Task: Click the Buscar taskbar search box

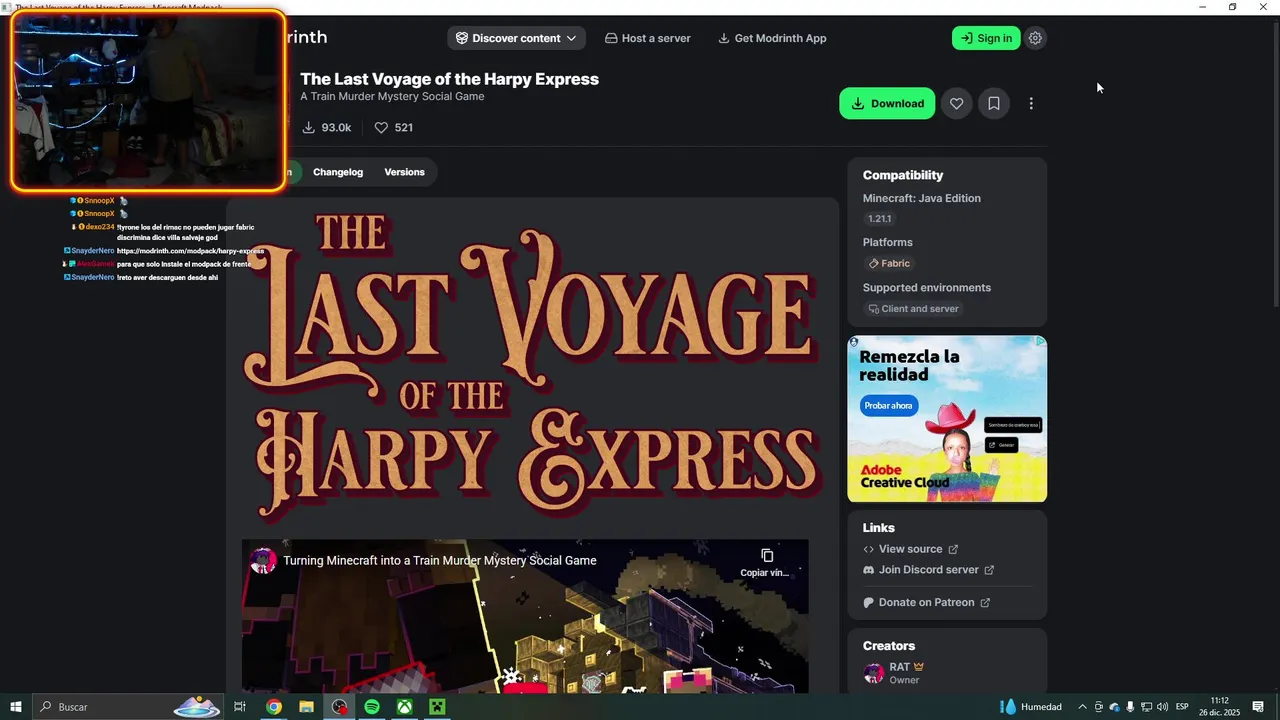Action: [x=128, y=707]
